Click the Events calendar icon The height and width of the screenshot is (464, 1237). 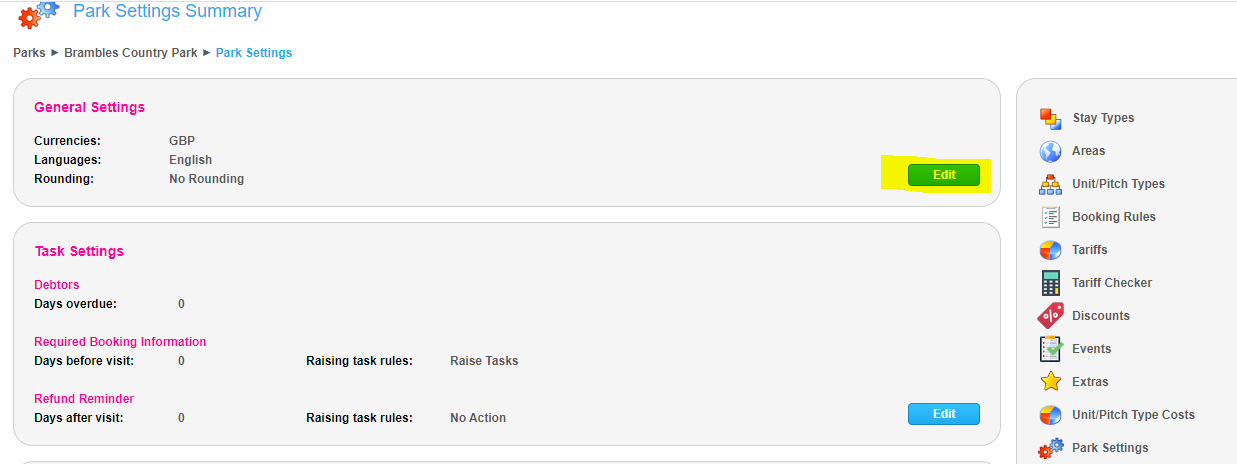click(1050, 349)
